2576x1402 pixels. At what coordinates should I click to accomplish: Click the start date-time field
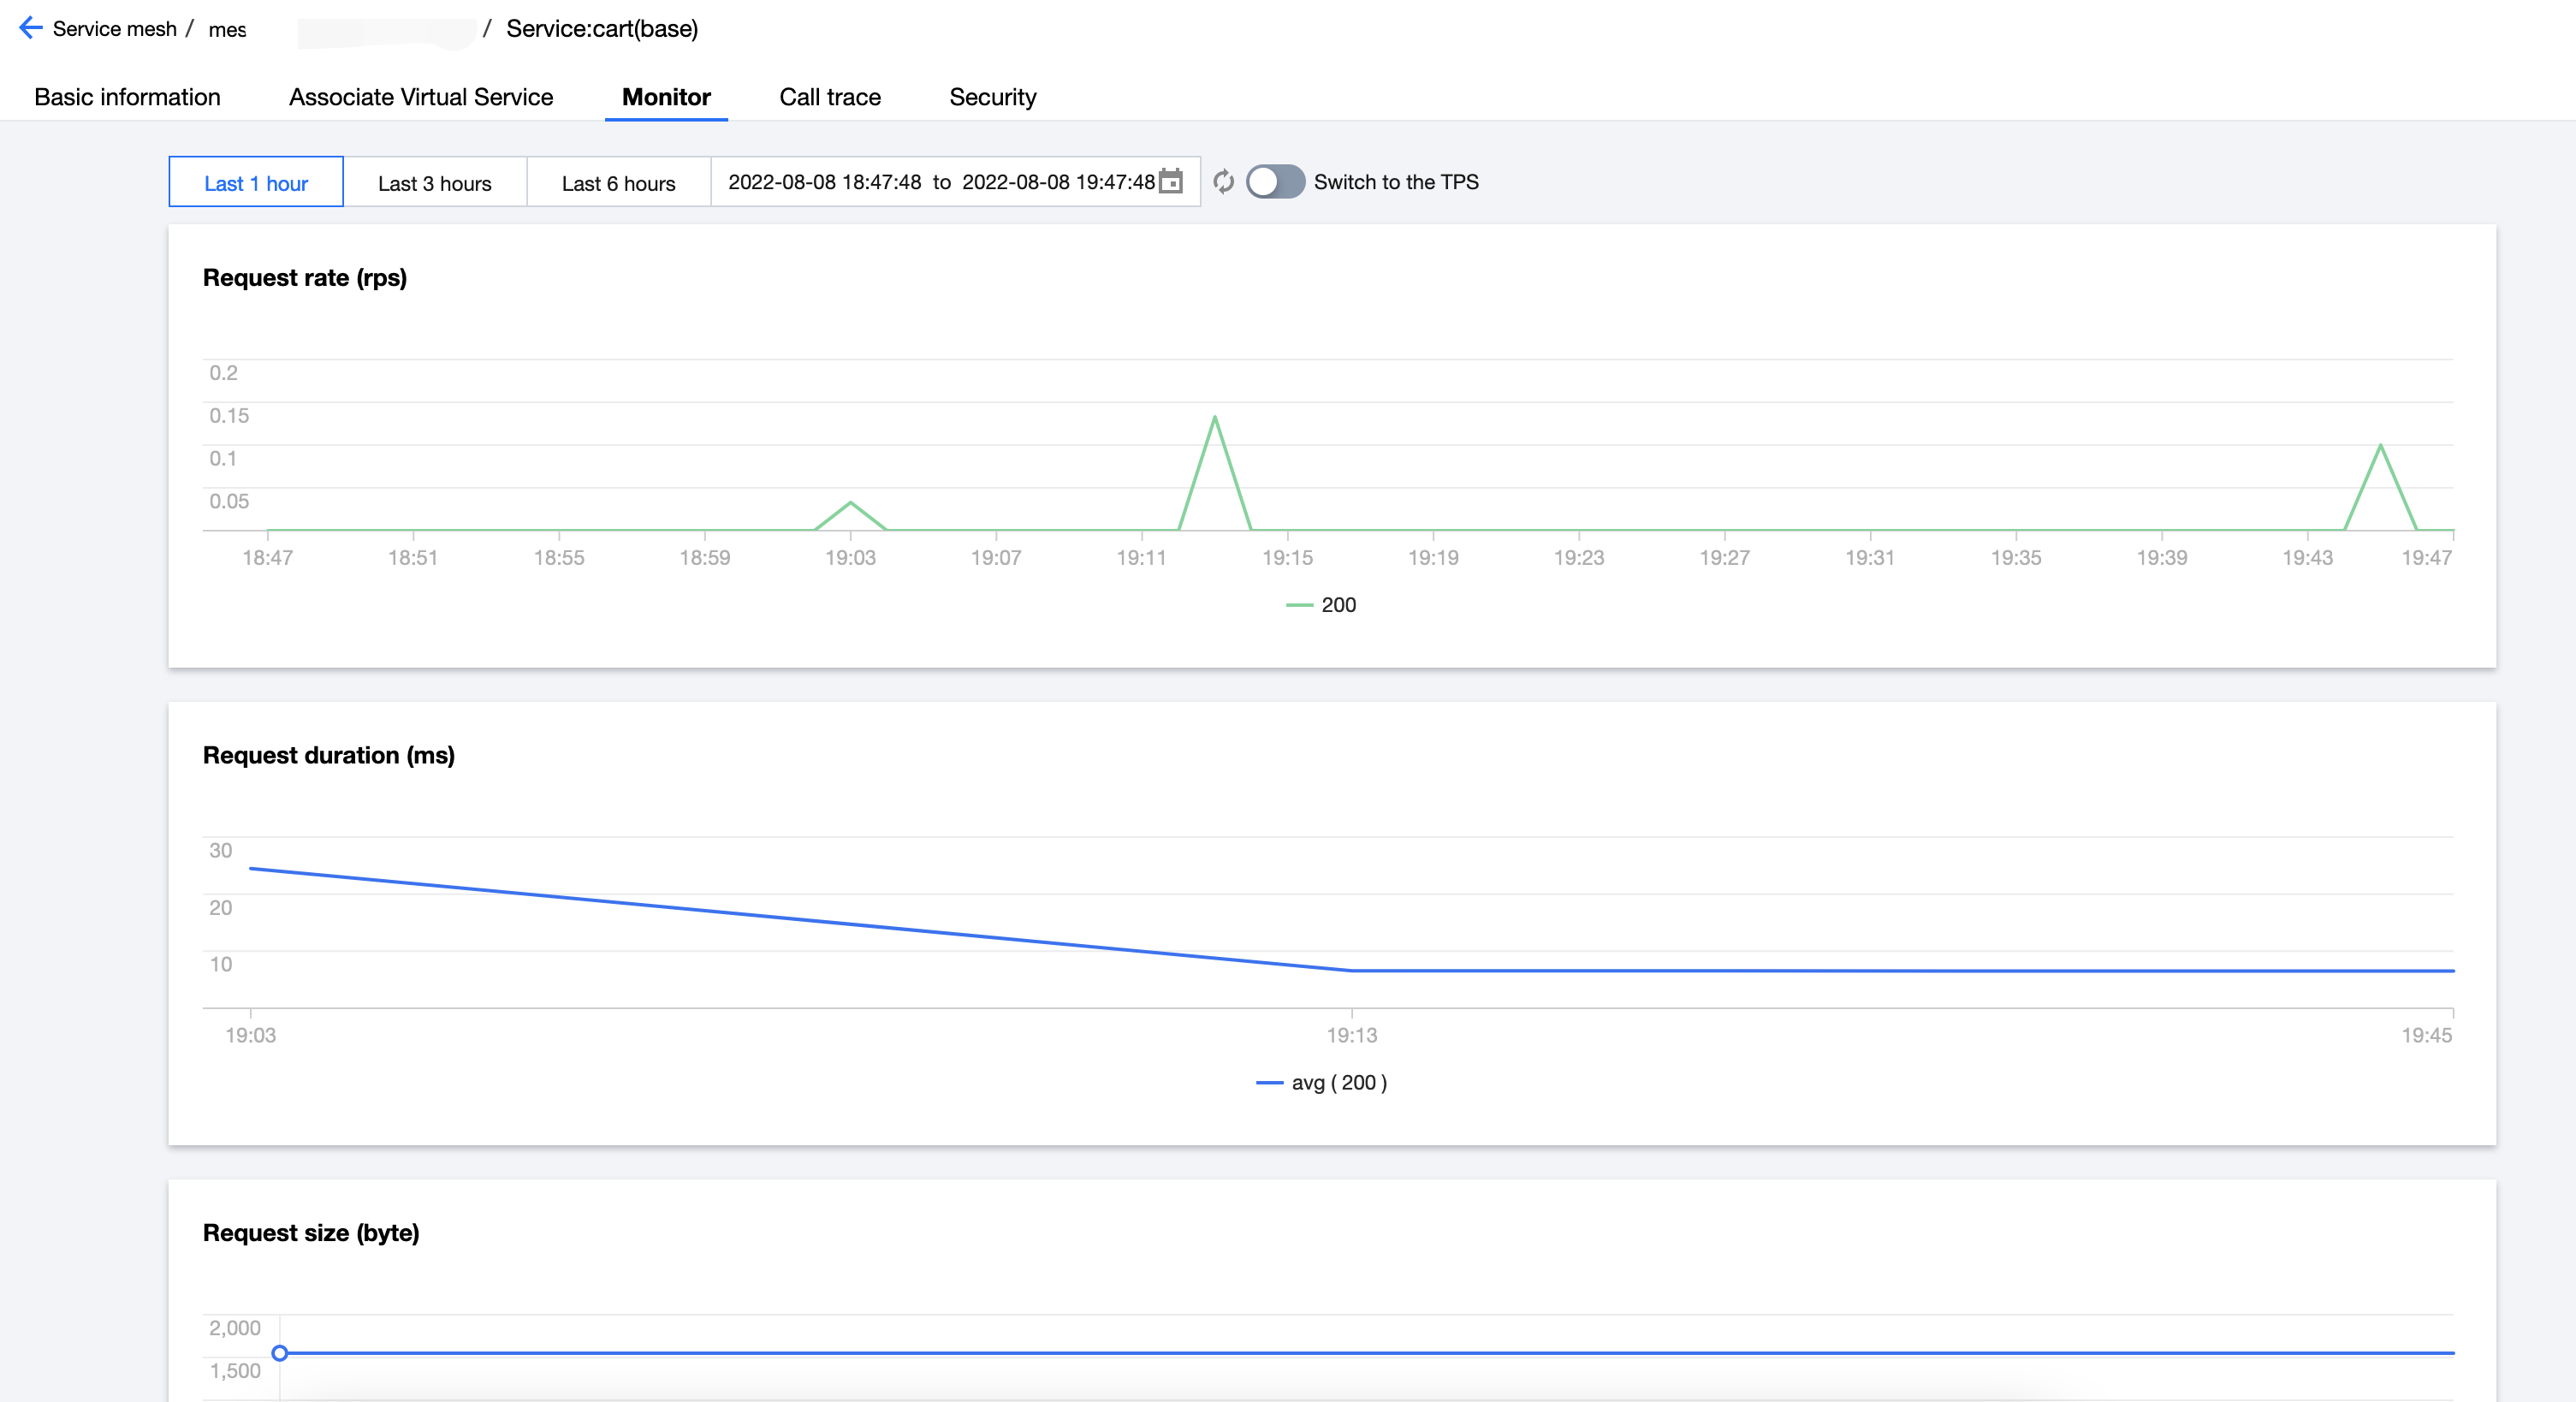click(x=824, y=182)
